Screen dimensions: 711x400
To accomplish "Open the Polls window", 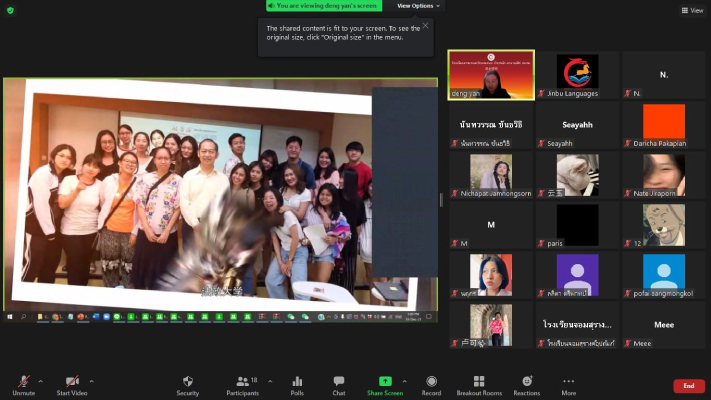I will pyautogui.click(x=297, y=383).
